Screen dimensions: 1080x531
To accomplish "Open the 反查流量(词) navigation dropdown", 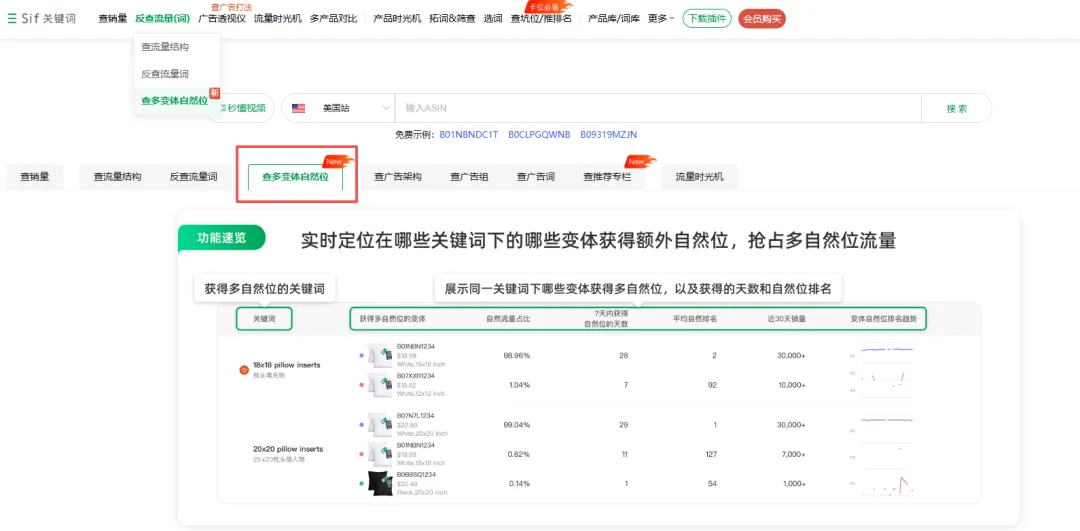I will [x=162, y=18].
